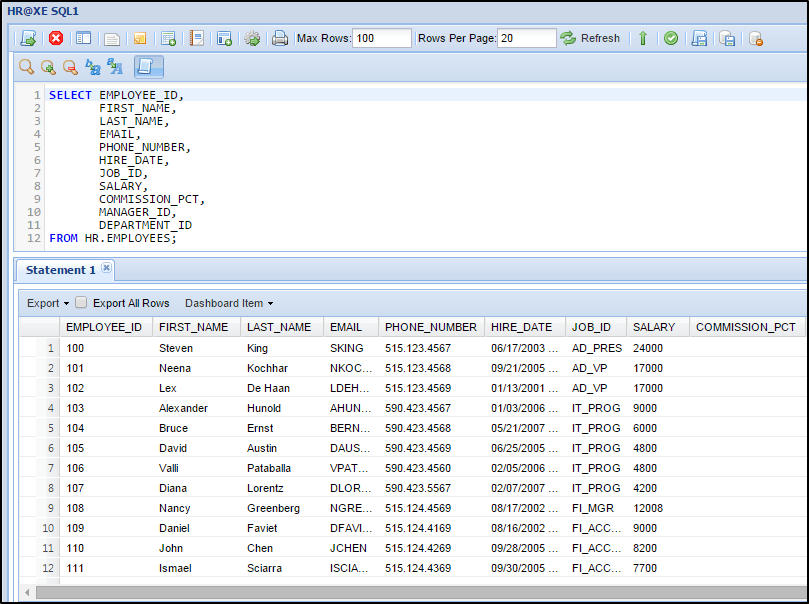The height and width of the screenshot is (604, 809).
Task: Close the Statement 1 tab
Action: pyautogui.click(x=107, y=266)
